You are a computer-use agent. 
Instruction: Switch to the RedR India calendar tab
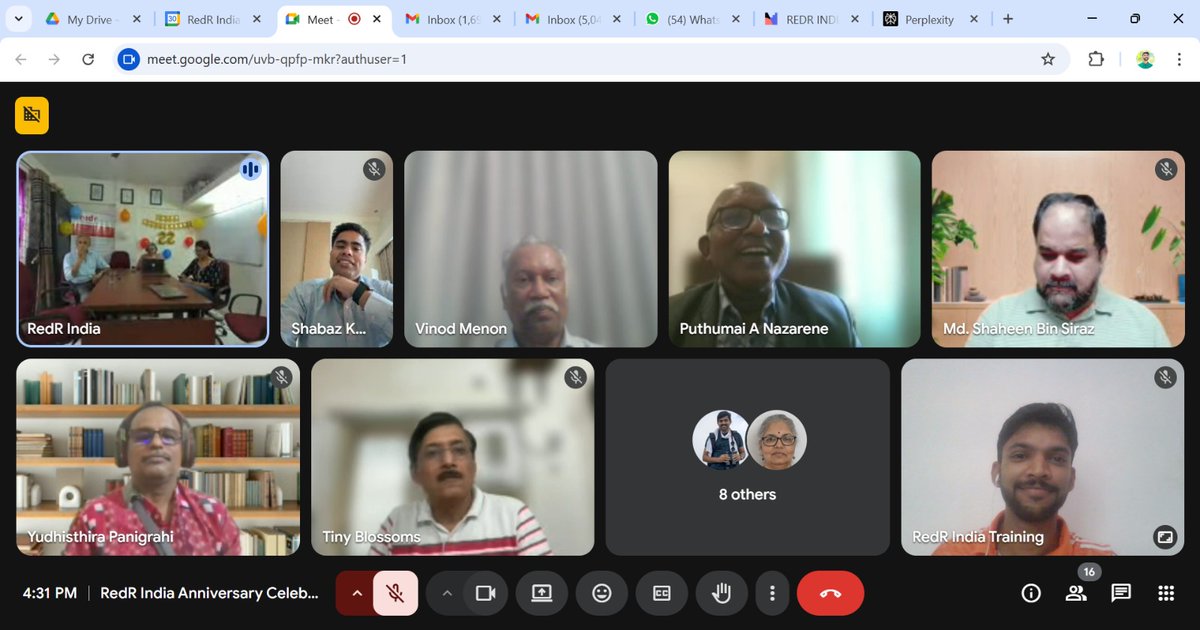click(x=212, y=19)
